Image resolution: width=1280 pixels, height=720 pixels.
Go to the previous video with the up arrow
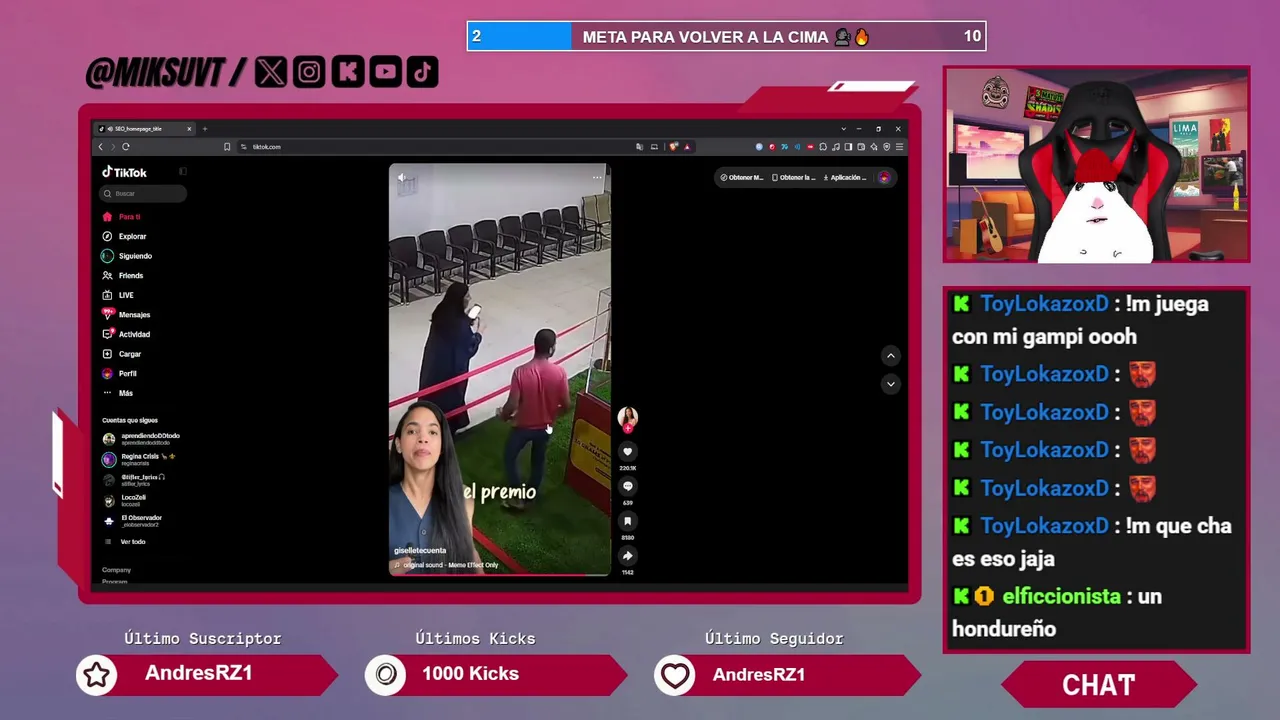tap(890, 356)
